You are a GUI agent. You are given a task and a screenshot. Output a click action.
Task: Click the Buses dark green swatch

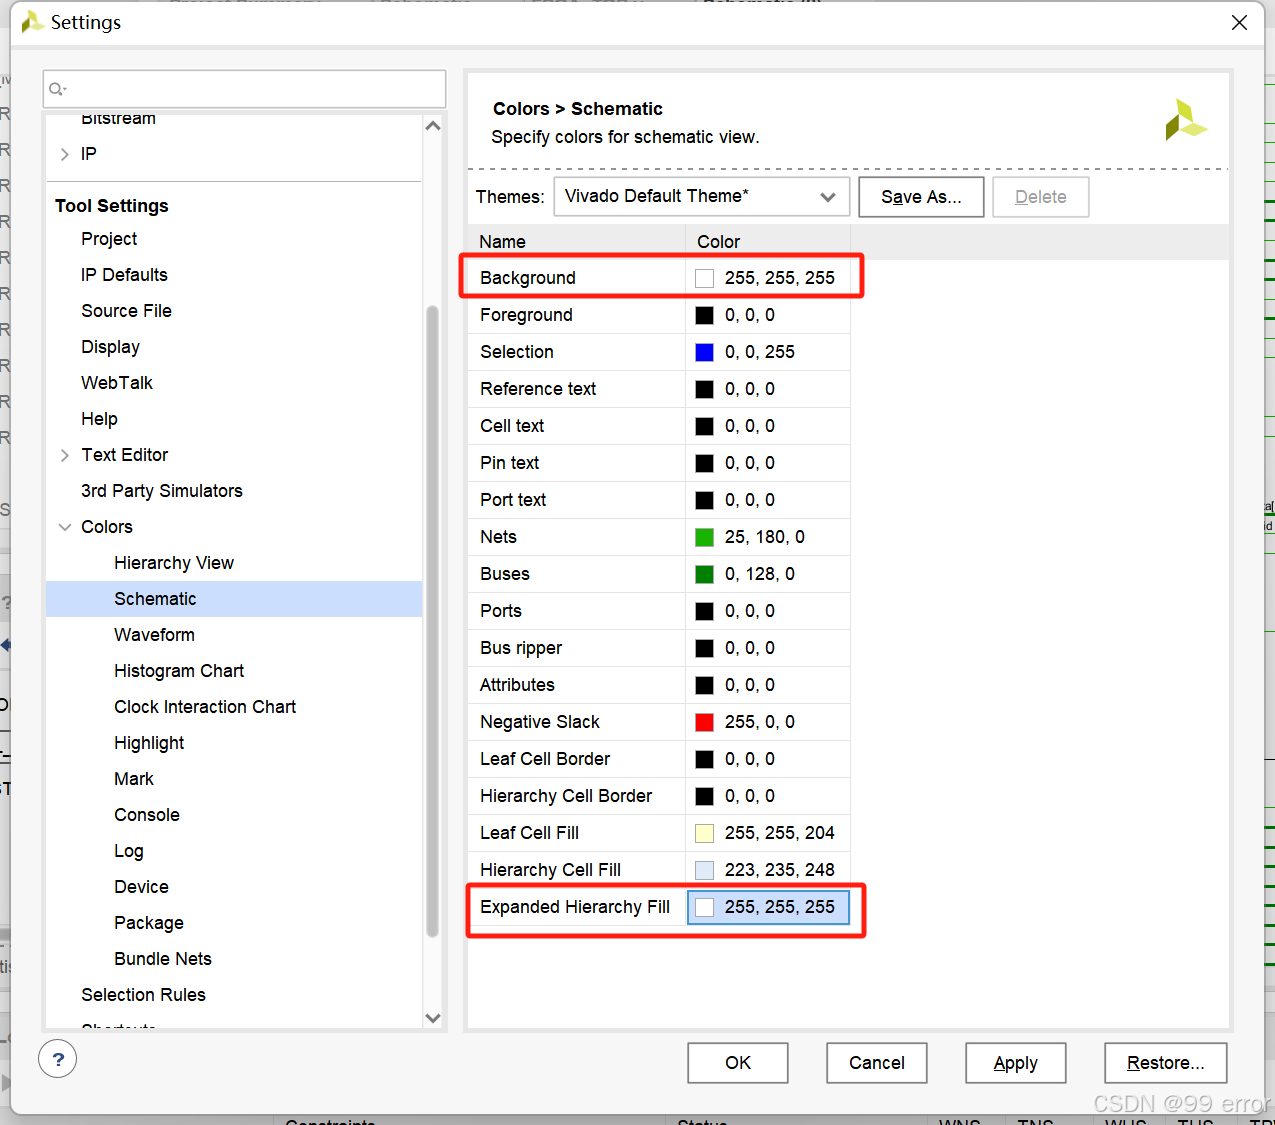(x=705, y=574)
